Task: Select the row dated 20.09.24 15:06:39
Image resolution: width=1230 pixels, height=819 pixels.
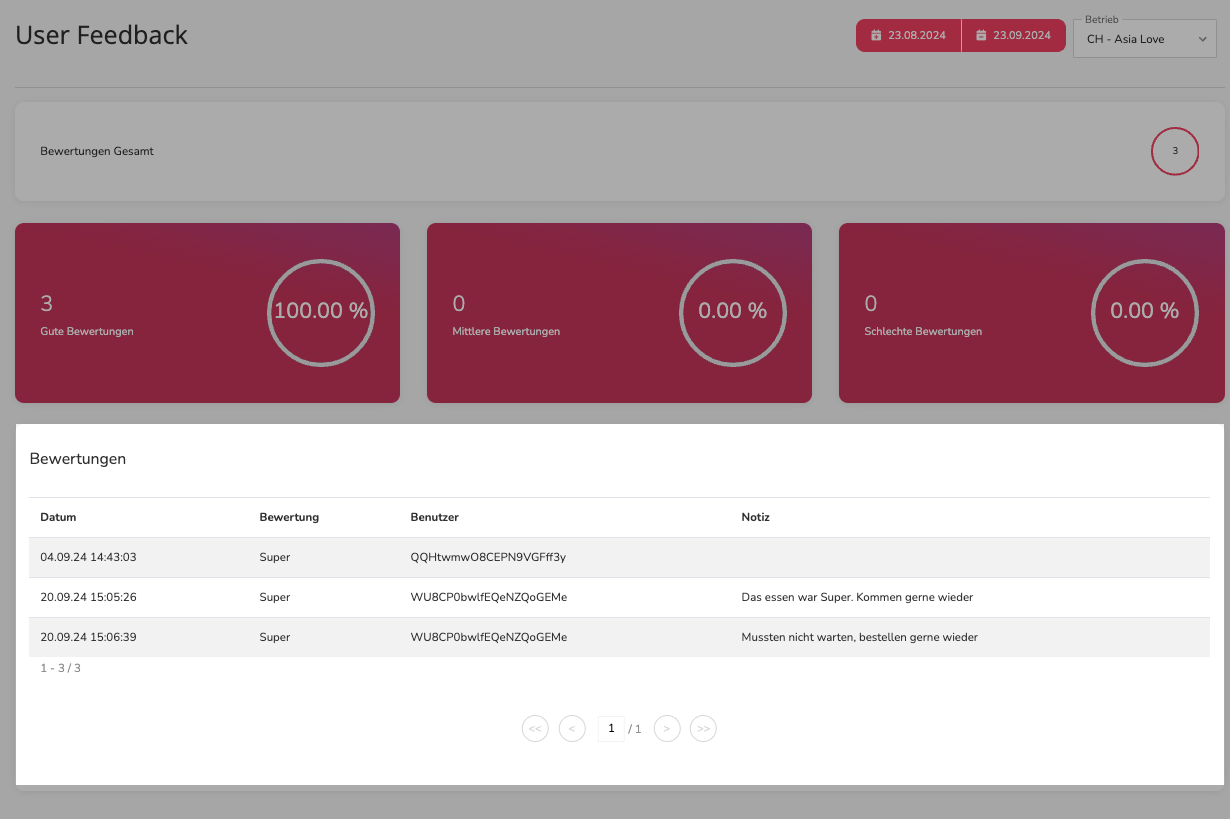Action: pos(619,637)
